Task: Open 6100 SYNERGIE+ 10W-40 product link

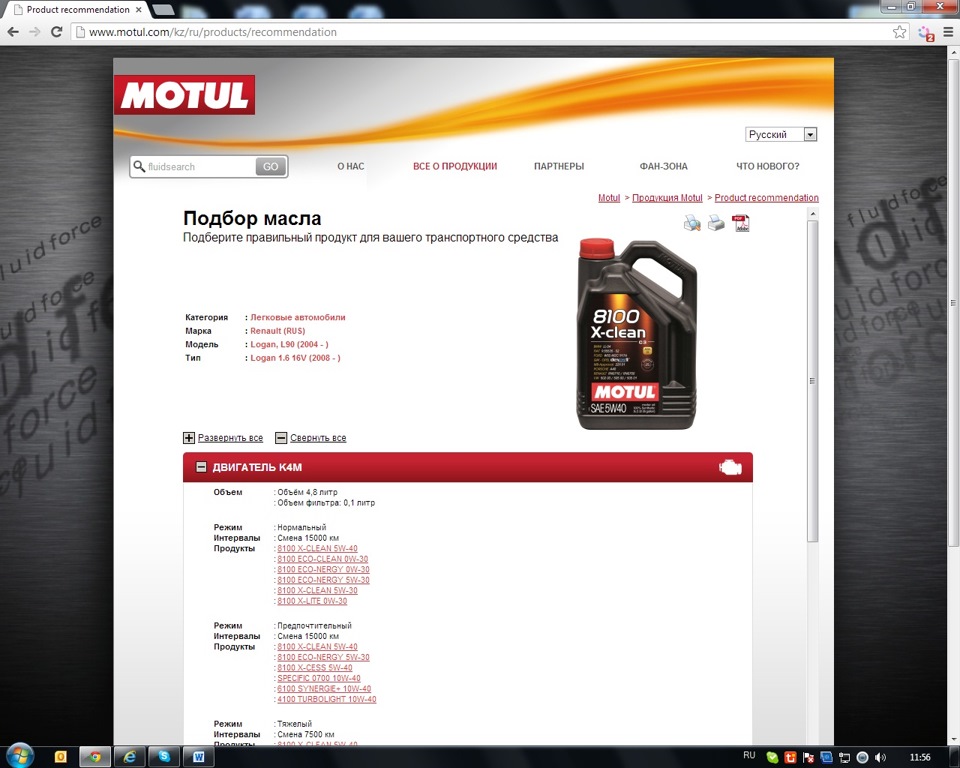Action: [x=324, y=688]
